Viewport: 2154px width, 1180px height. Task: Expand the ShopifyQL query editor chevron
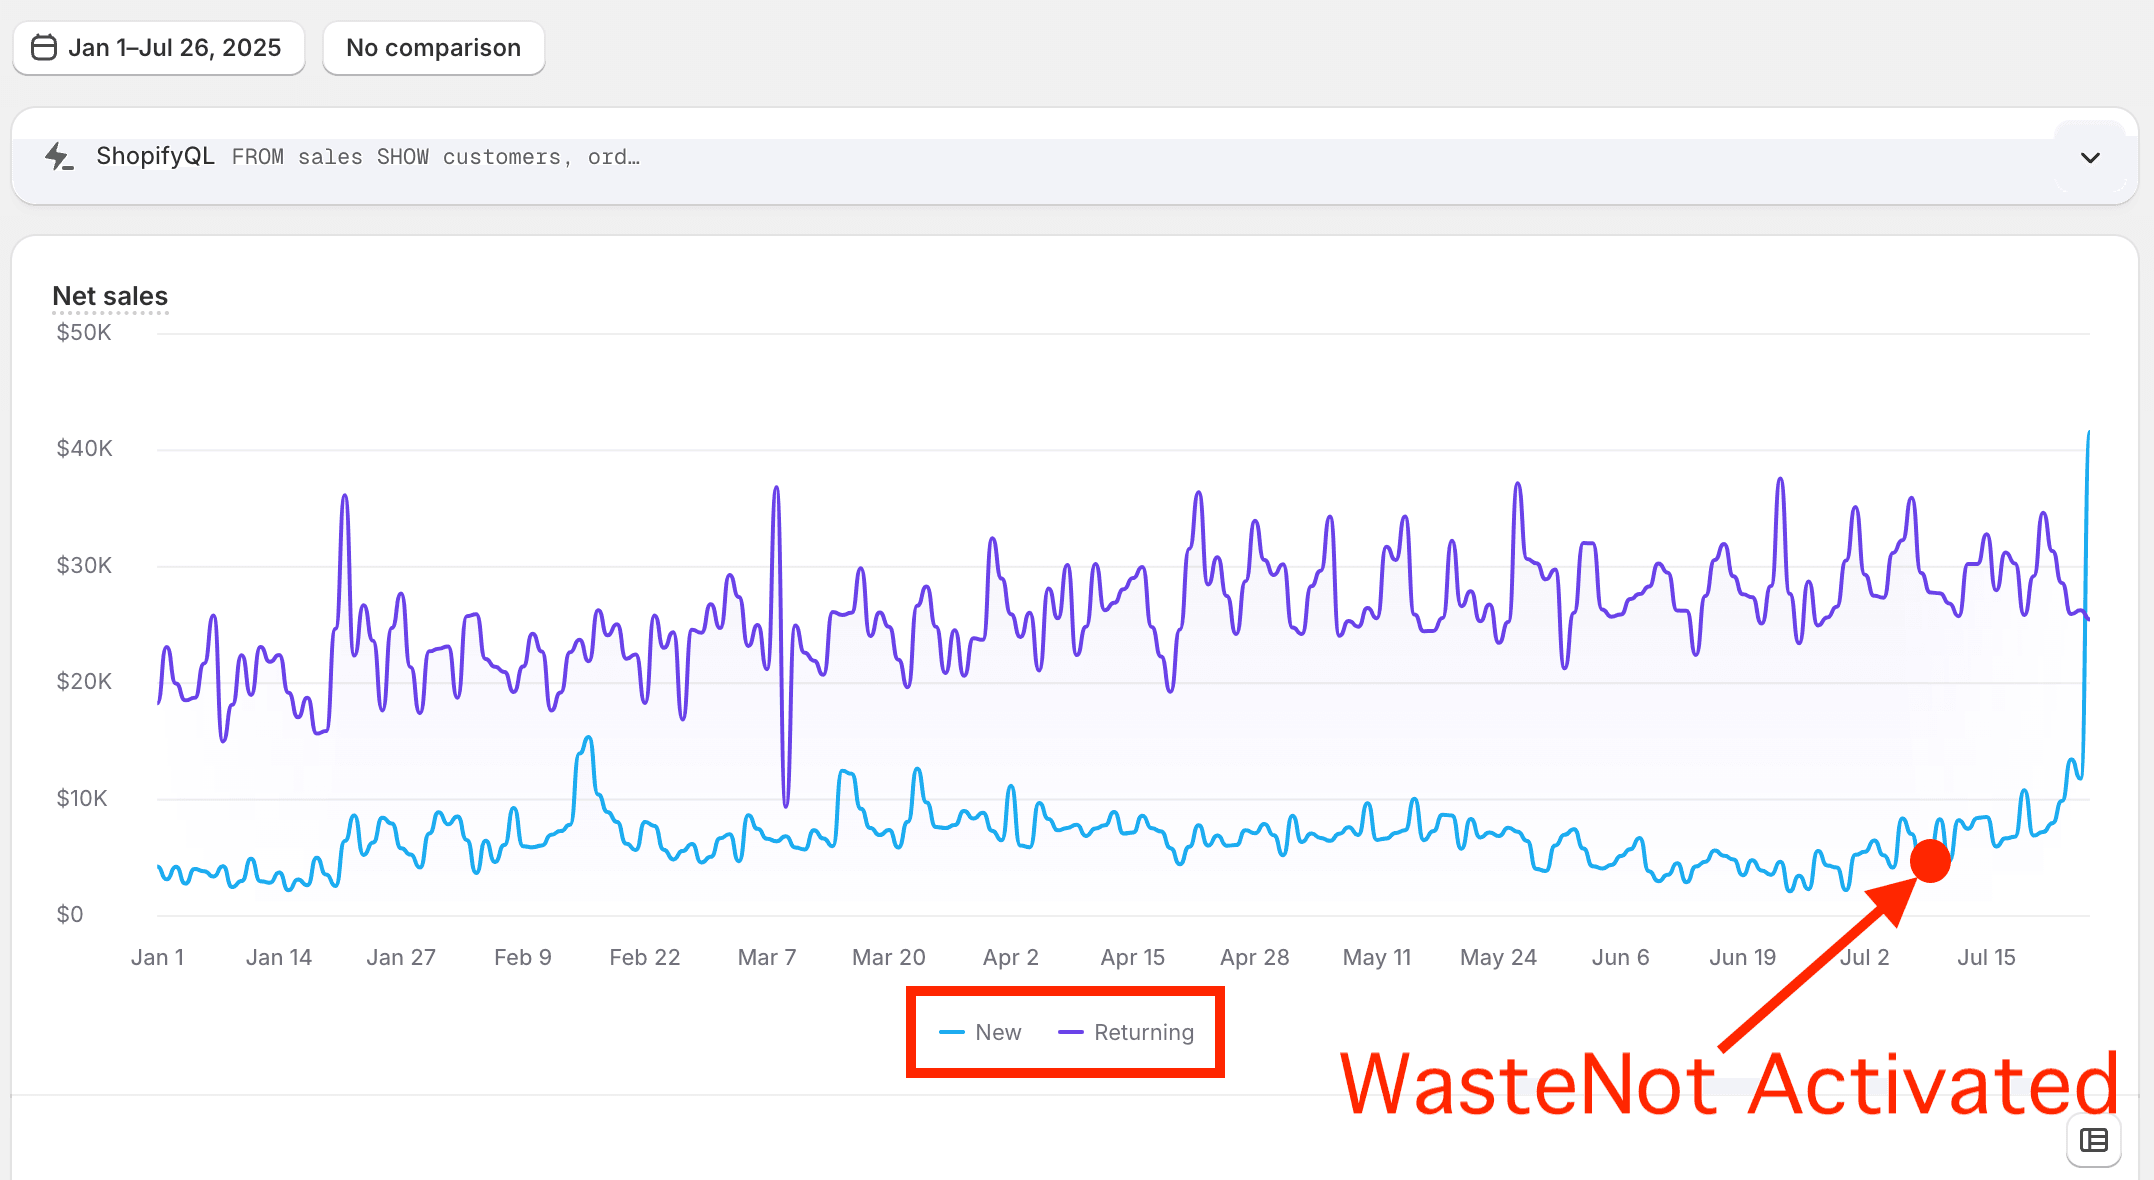pyautogui.click(x=2089, y=157)
